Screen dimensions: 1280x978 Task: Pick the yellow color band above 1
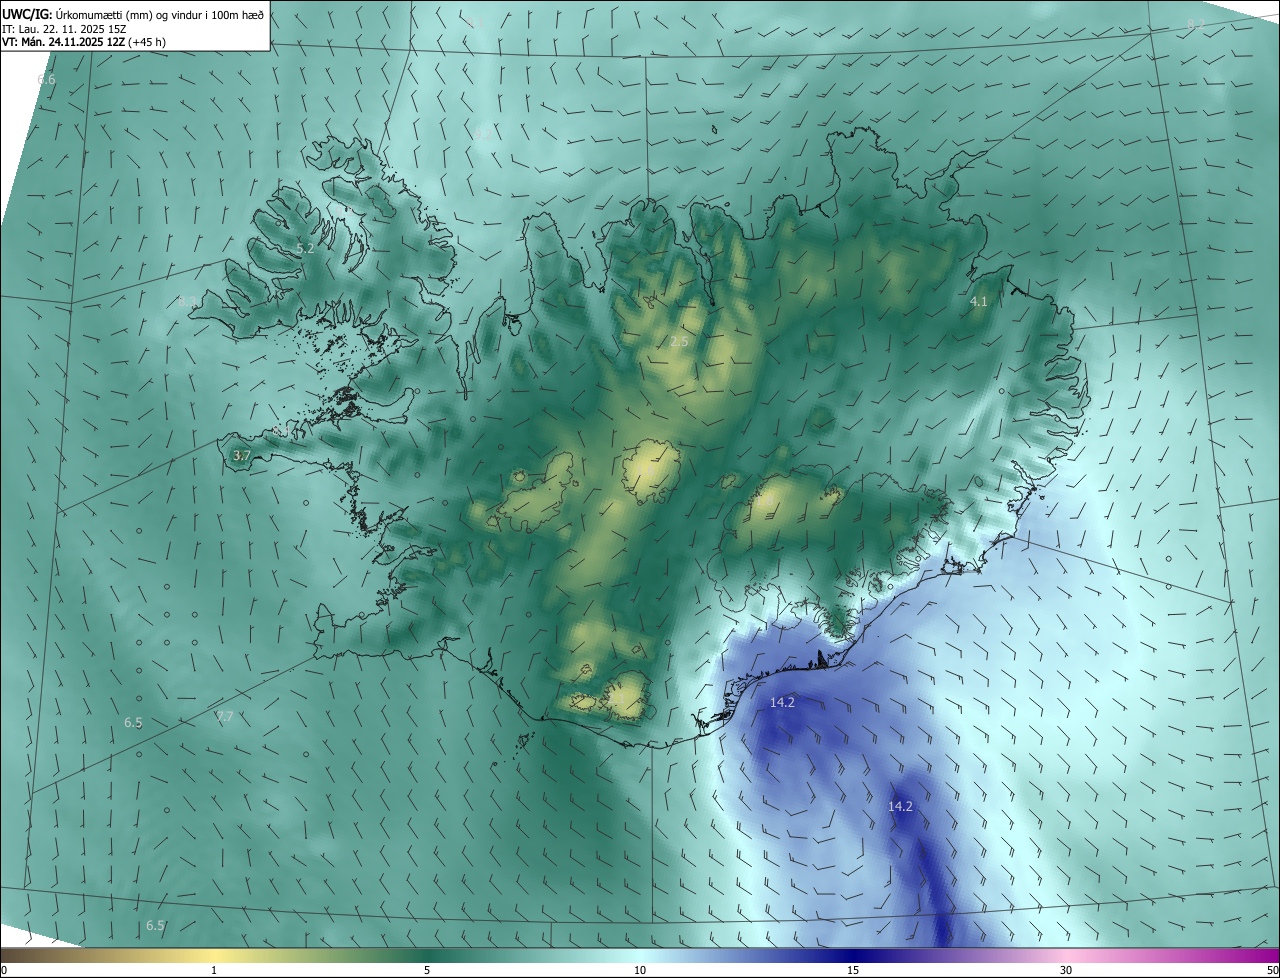pos(214,955)
